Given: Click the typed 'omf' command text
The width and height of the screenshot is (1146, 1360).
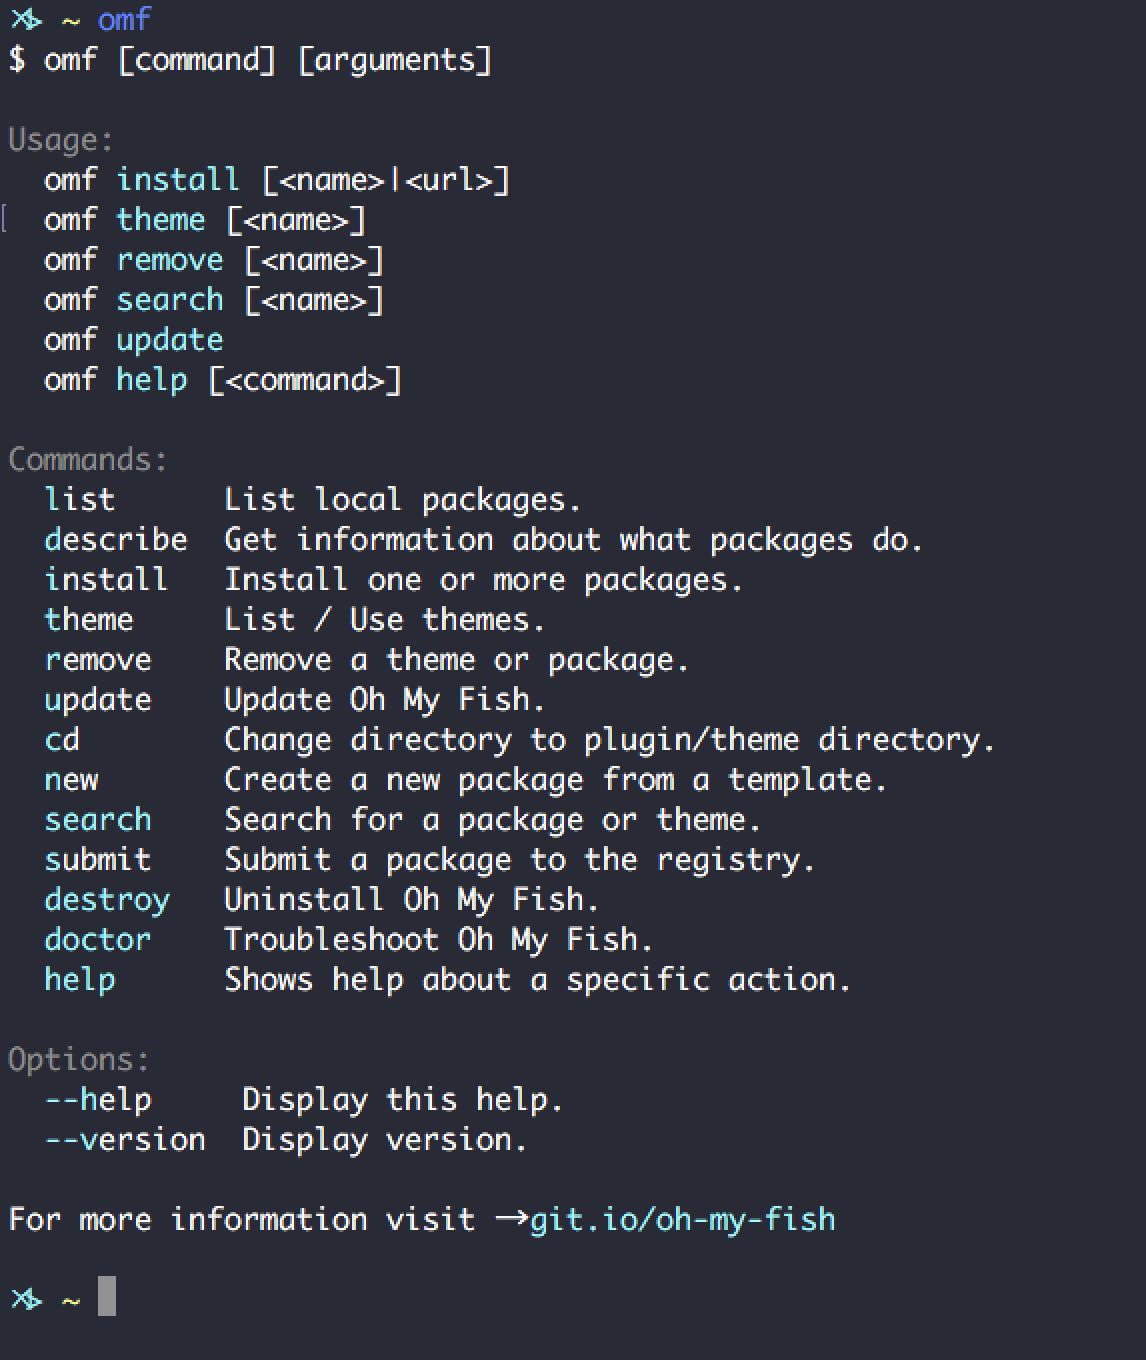Looking at the screenshot, I should tap(124, 19).
